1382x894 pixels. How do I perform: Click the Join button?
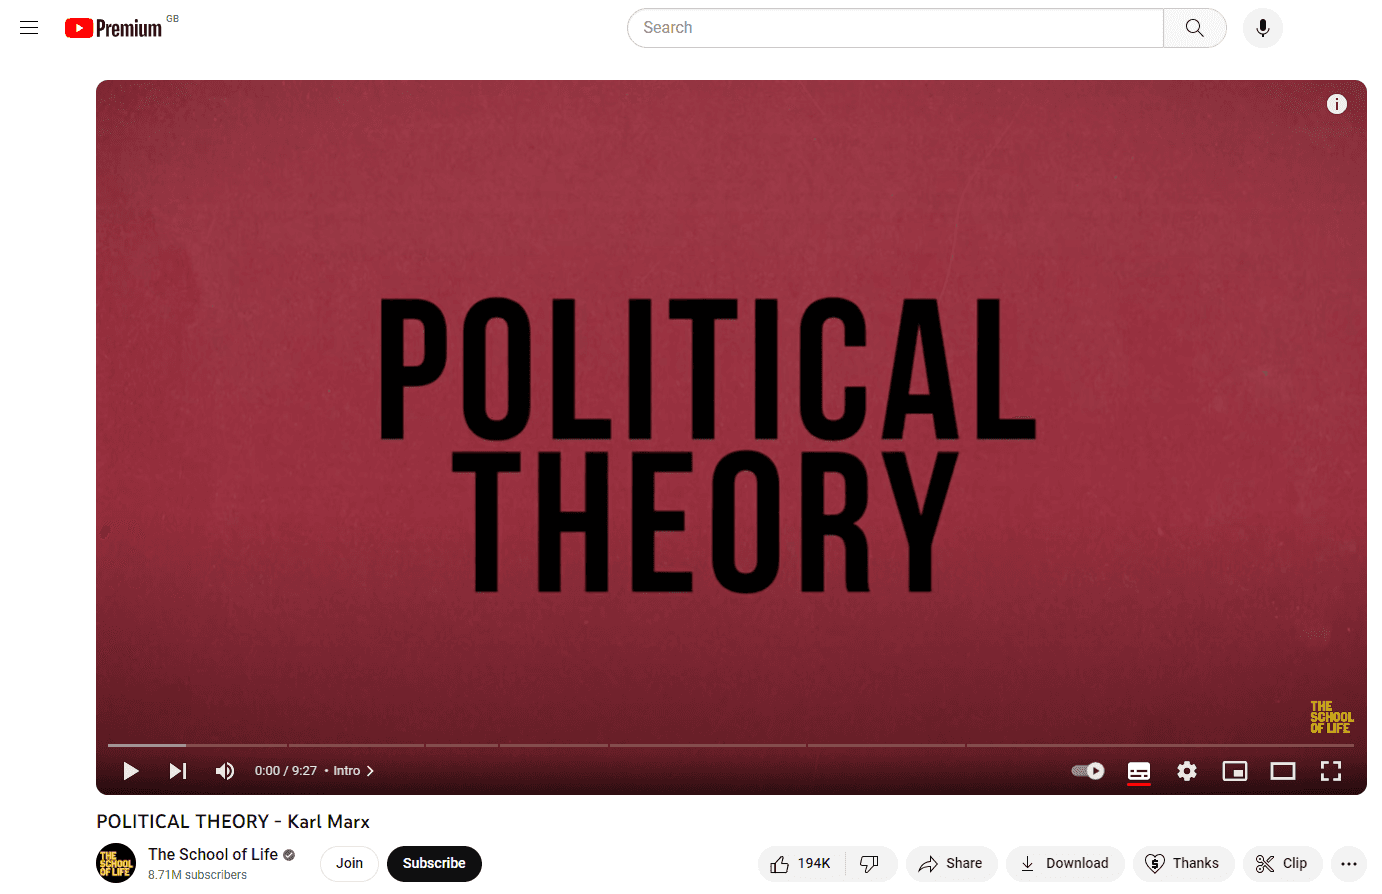coord(349,864)
